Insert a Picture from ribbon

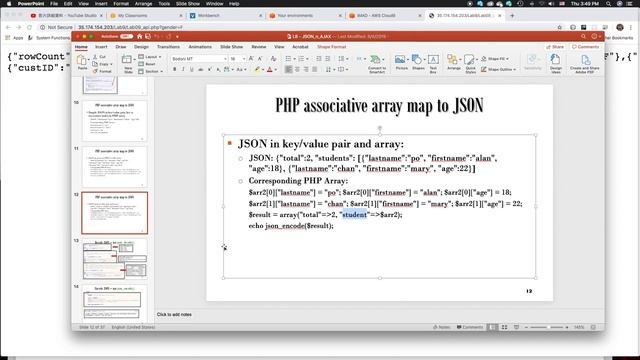pos(401,62)
